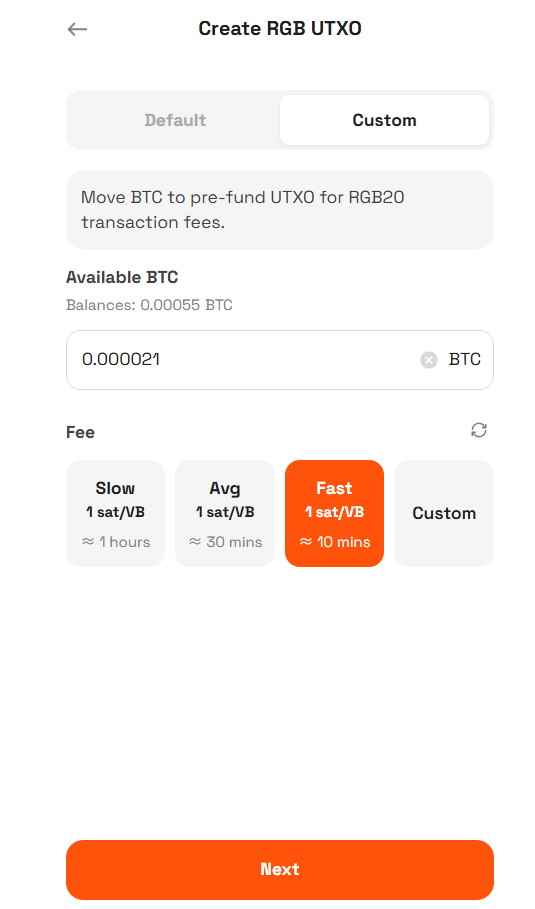535x909 pixels.
Task: Click the Create RGB UTXO title
Action: [x=280, y=28]
